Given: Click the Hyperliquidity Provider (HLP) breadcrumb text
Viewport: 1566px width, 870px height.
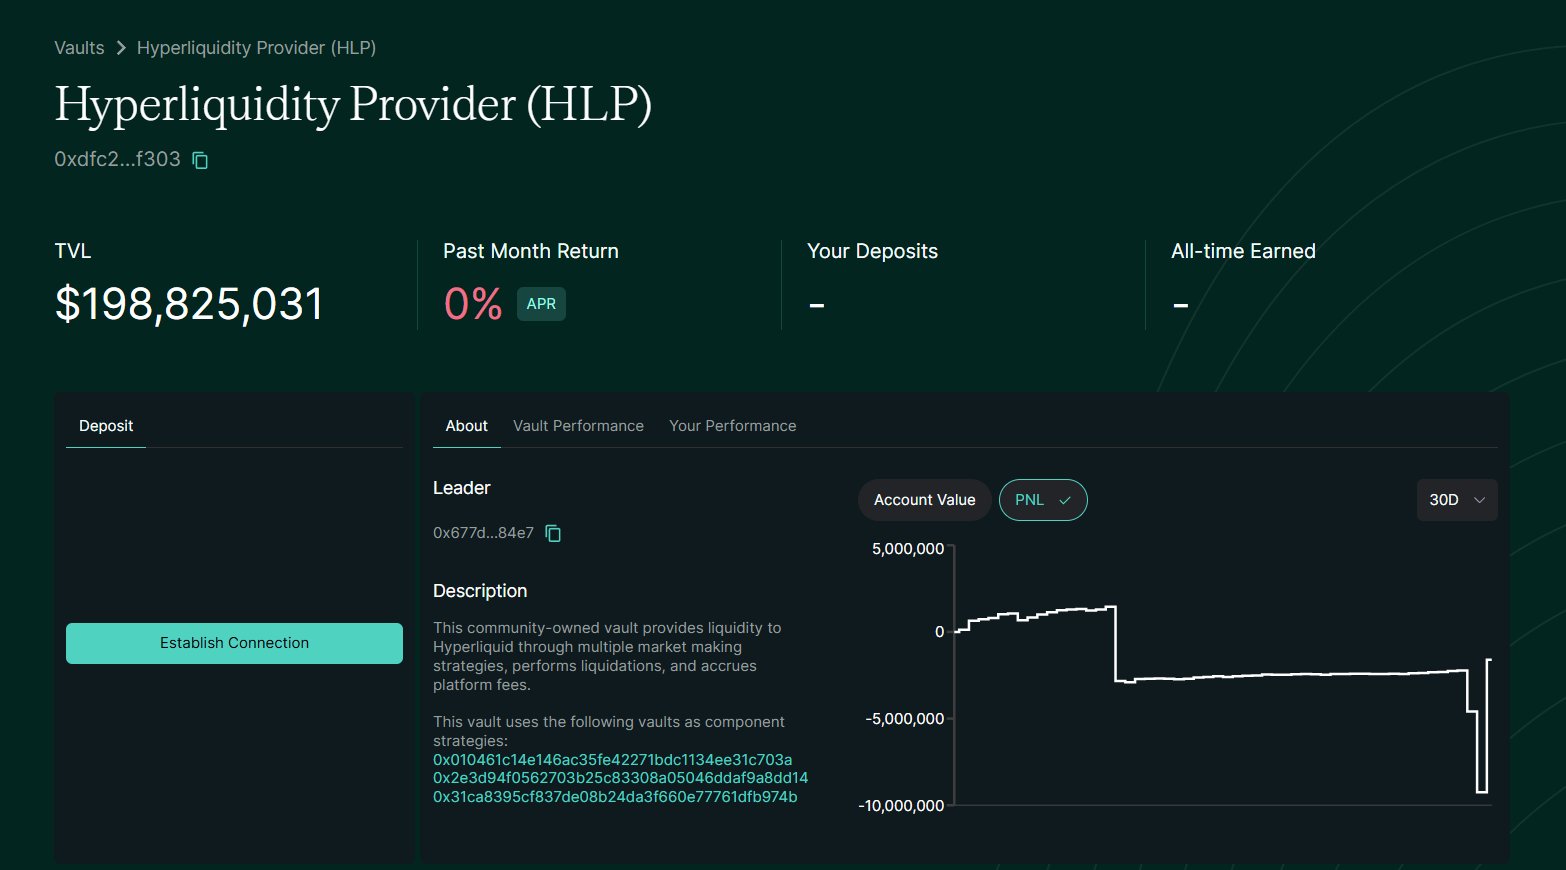Looking at the screenshot, I should click(256, 48).
